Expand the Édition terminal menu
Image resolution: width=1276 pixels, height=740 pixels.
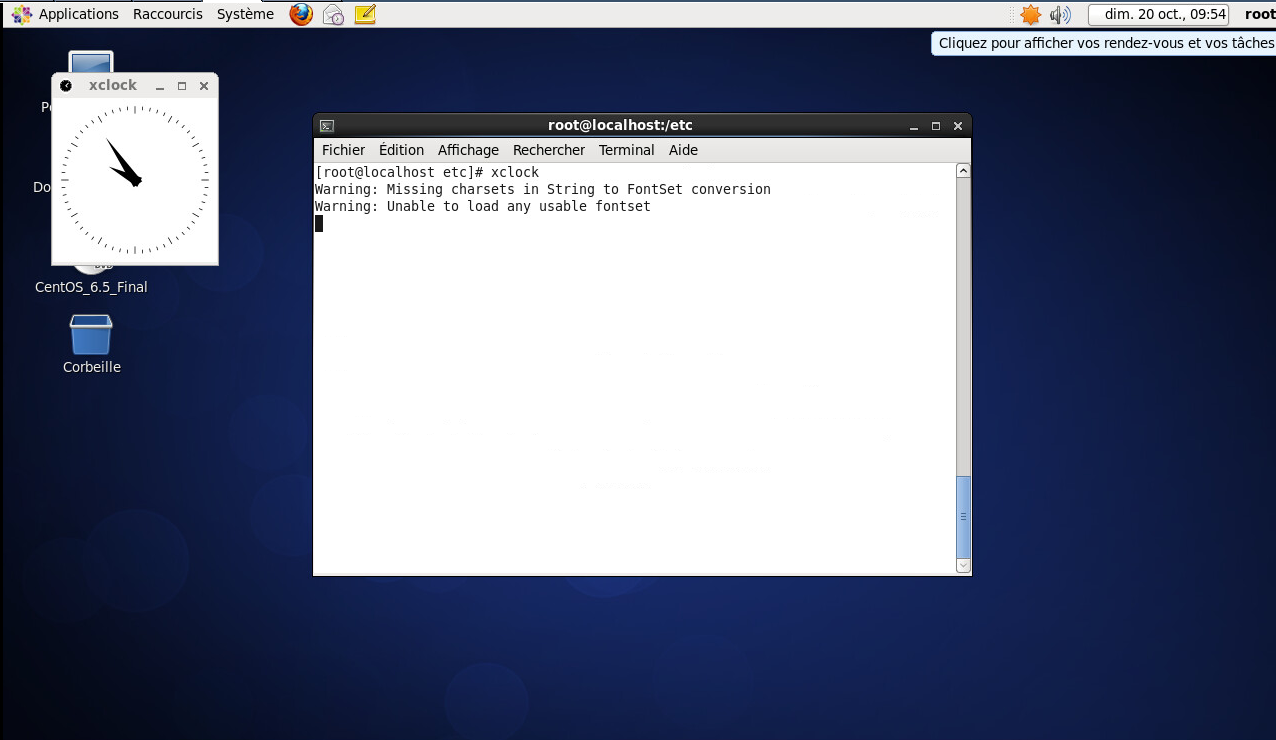pyautogui.click(x=401, y=150)
